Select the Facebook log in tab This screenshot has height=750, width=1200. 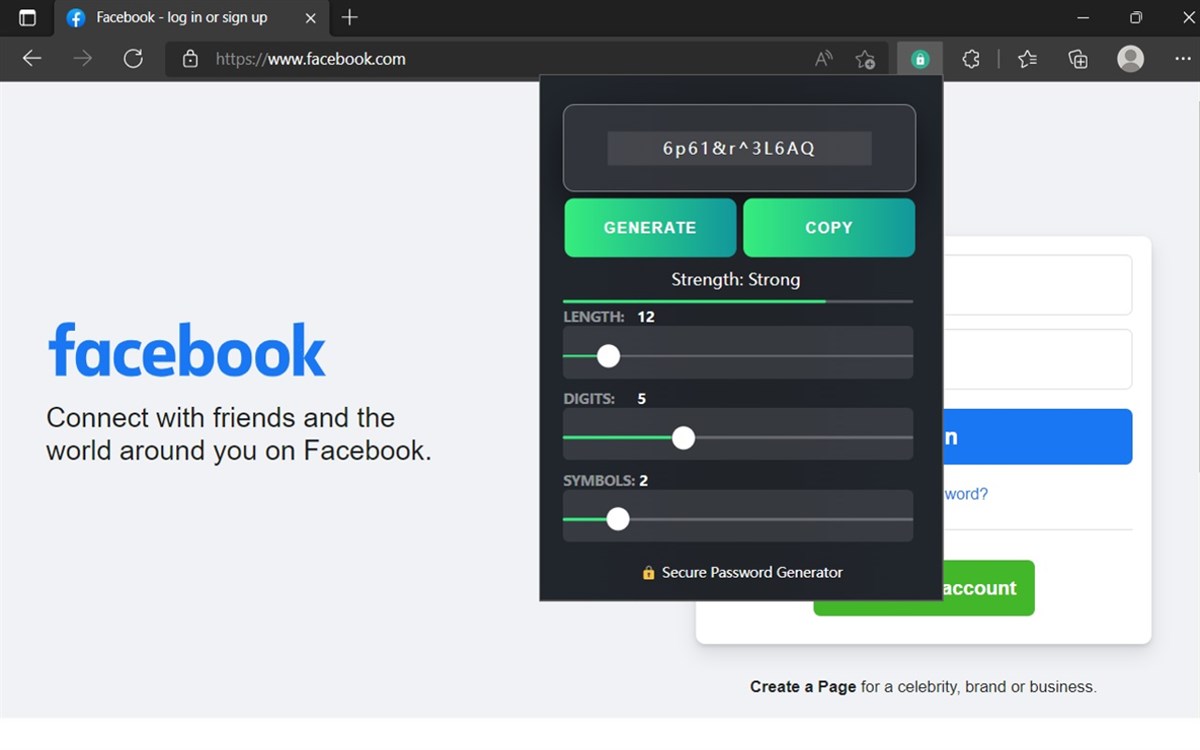pyautogui.click(x=191, y=18)
